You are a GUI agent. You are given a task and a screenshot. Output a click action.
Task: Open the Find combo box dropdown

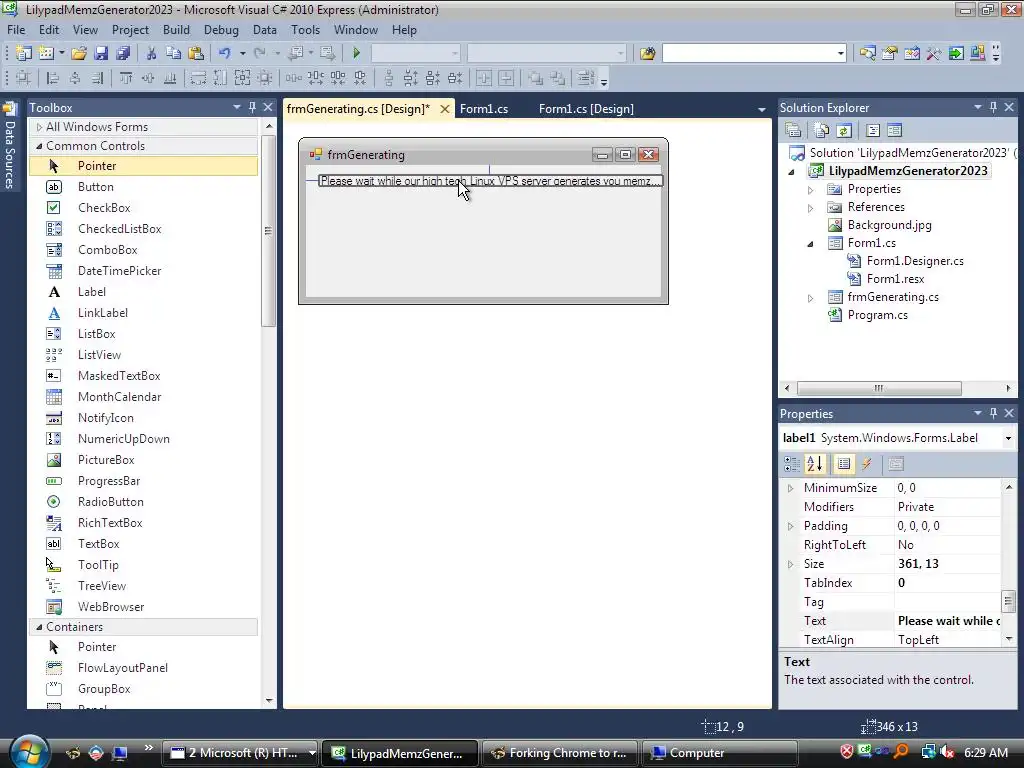[x=840, y=53]
